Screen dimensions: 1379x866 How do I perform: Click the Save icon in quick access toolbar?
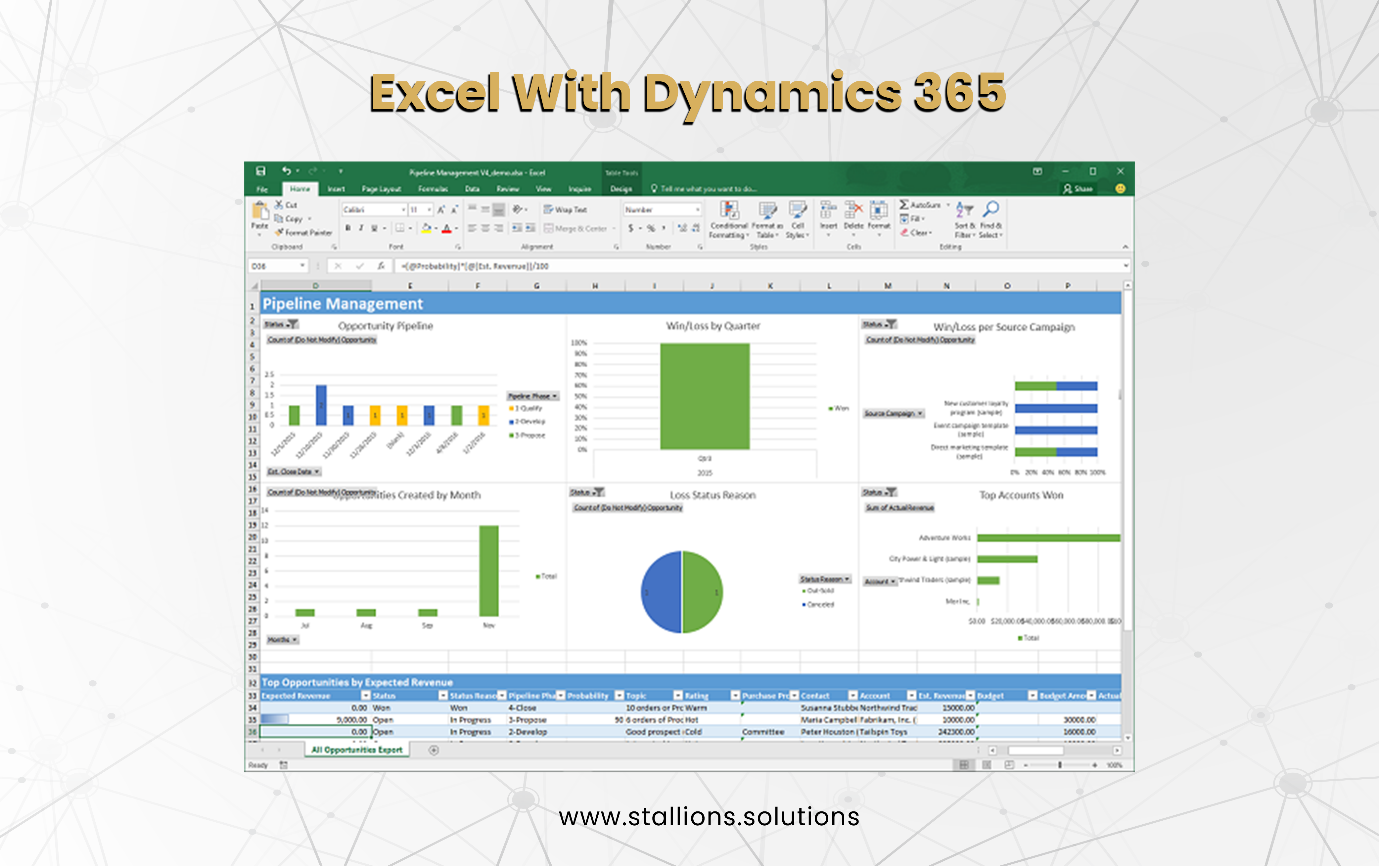(x=260, y=171)
